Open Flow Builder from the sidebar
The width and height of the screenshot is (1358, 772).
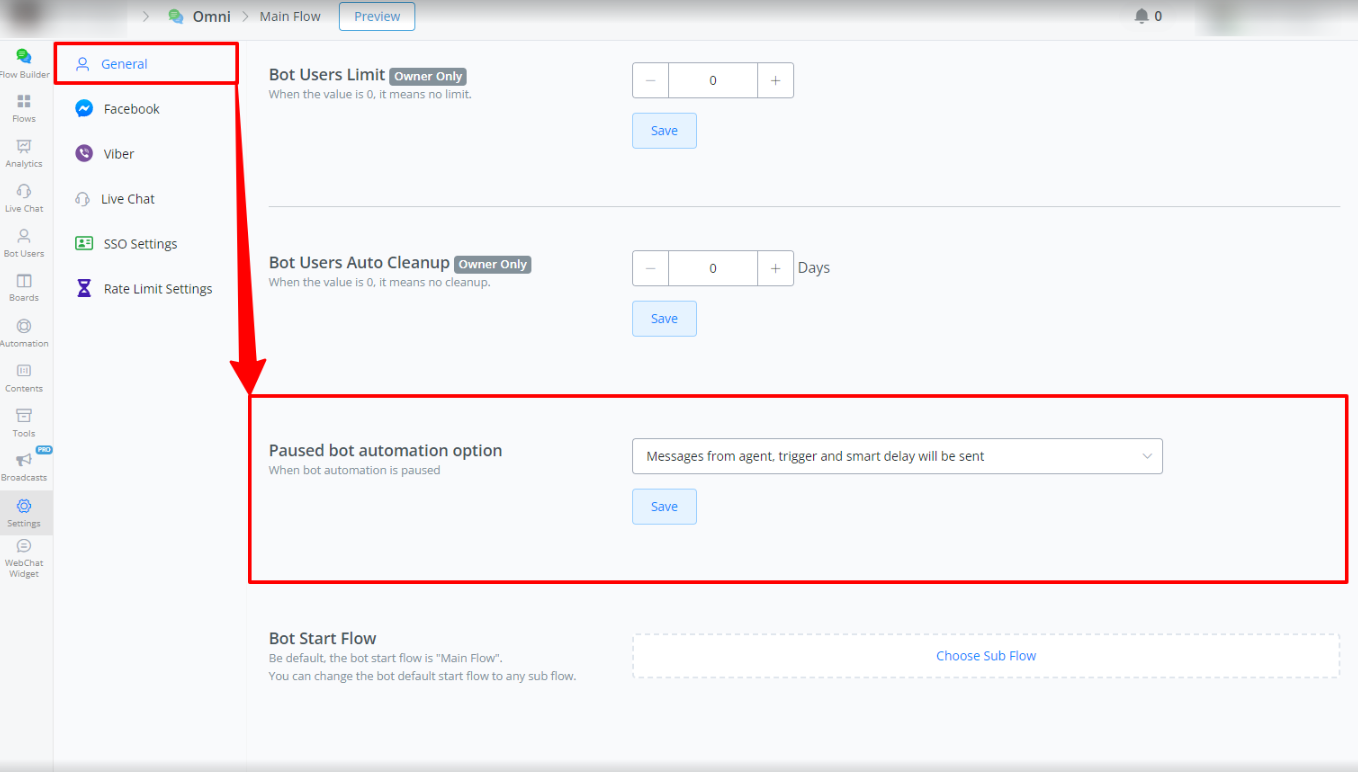(24, 62)
